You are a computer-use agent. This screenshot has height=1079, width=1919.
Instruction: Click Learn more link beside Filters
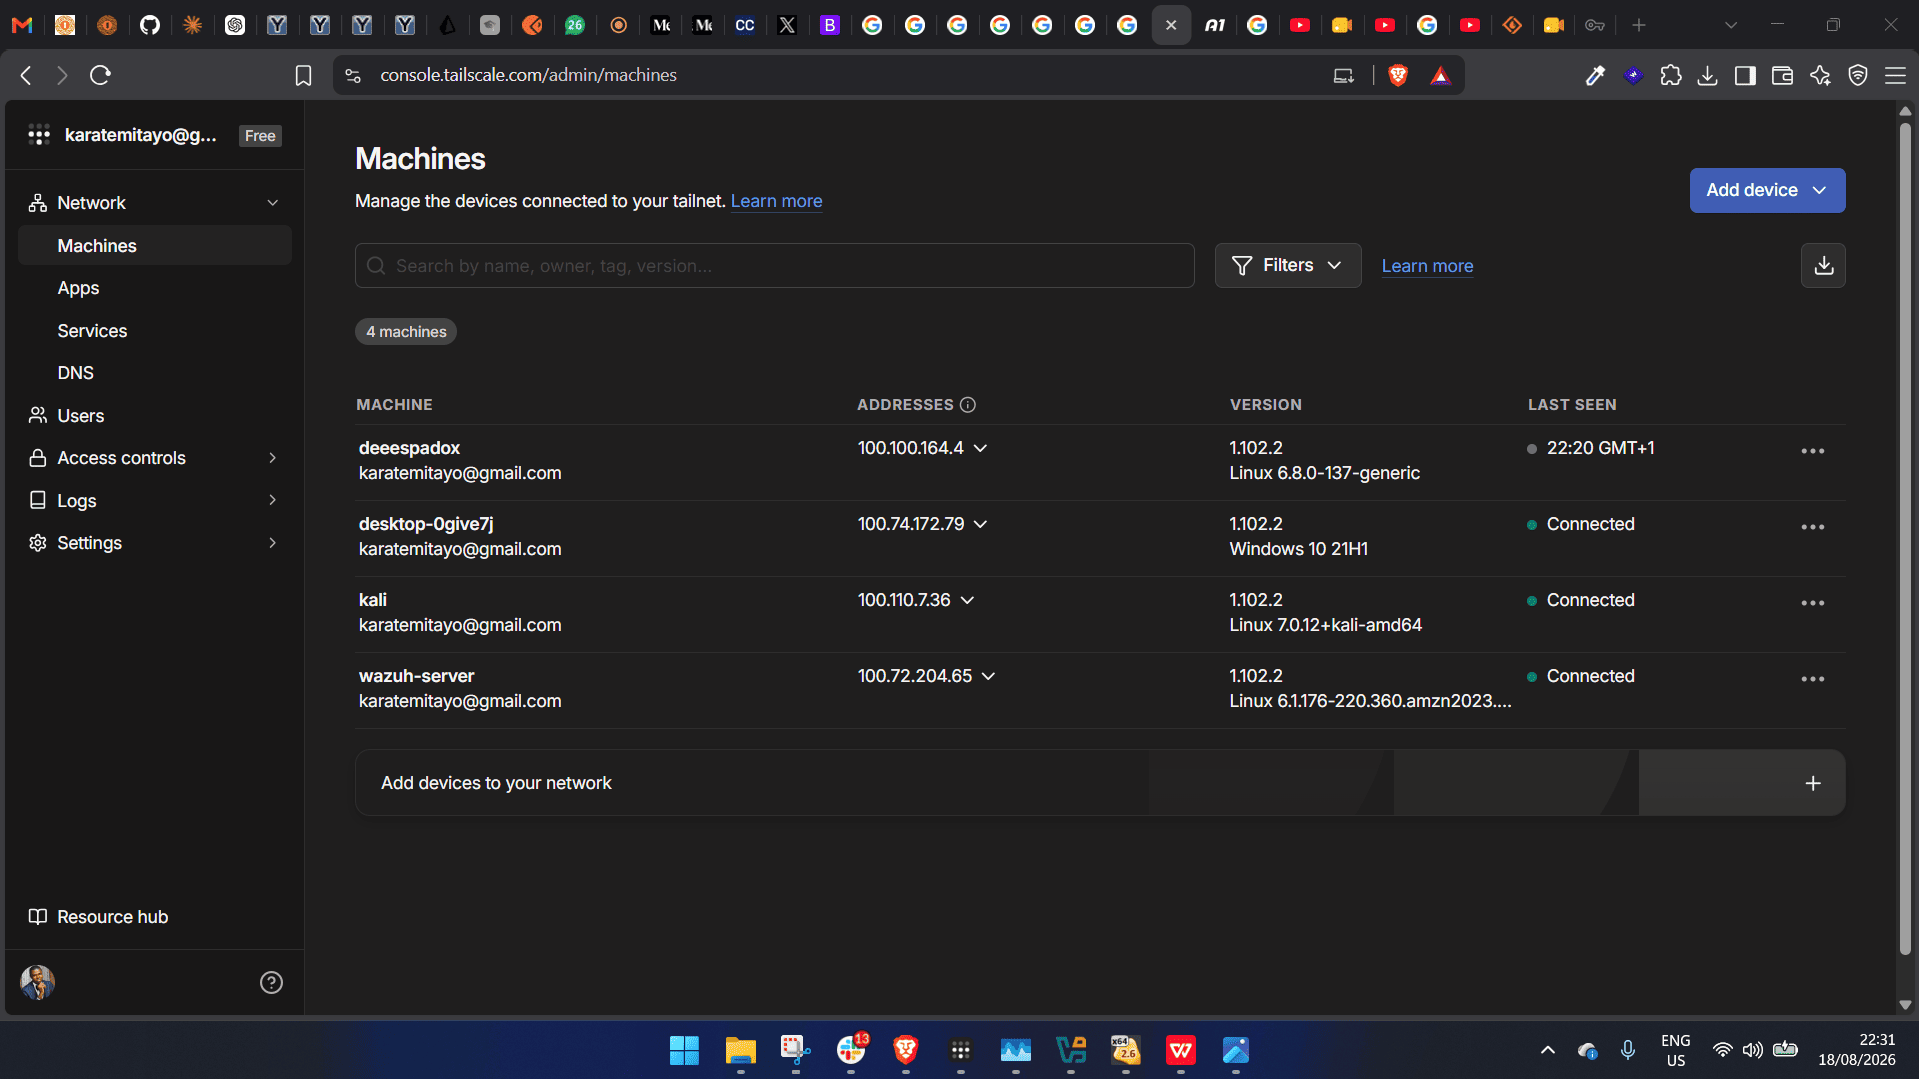(x=1427, y=266)
